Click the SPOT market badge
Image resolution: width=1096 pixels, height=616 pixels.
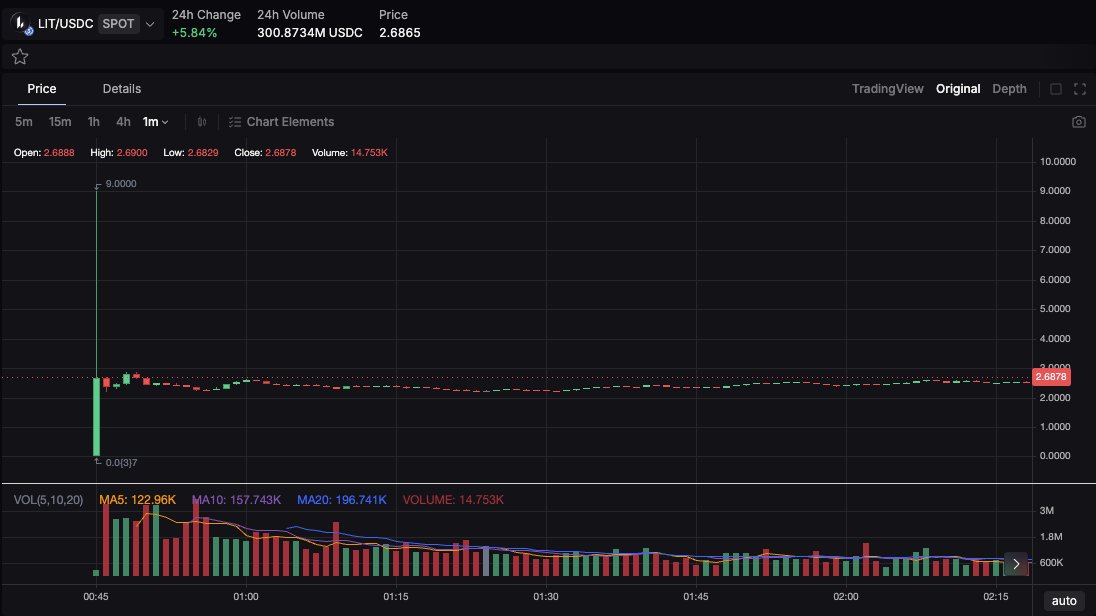[118, 24]
